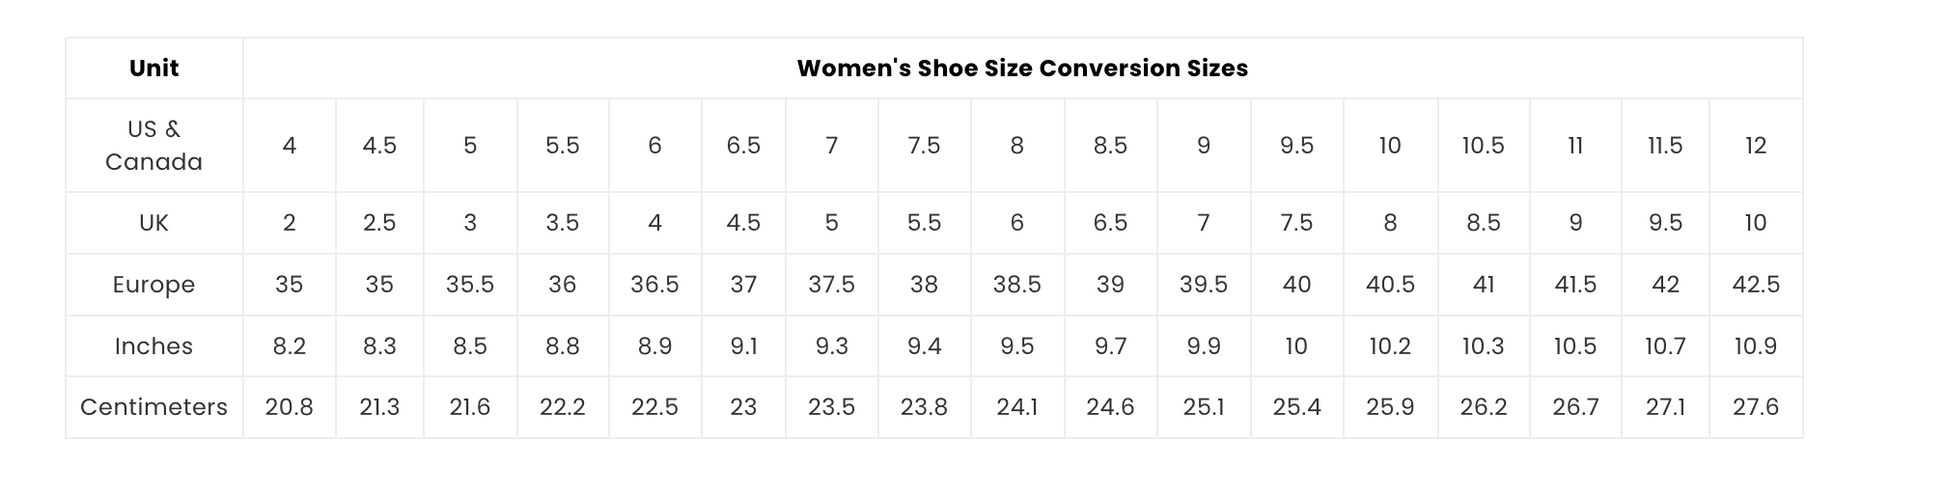Click the Women's Shoe Size Conversion Sizes heading
The image size is (1946, 496).
[x=1022, y=68]
